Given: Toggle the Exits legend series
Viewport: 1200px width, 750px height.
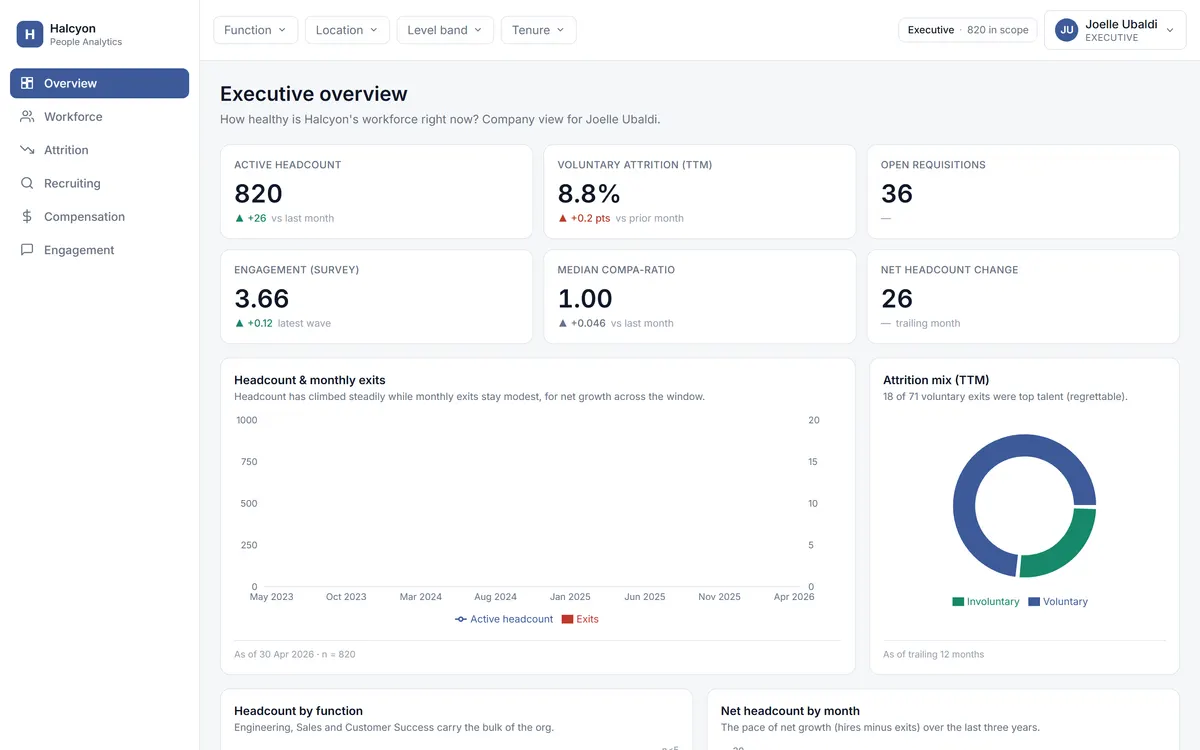Looking at the screenshot, I should [x=580, y=619].
